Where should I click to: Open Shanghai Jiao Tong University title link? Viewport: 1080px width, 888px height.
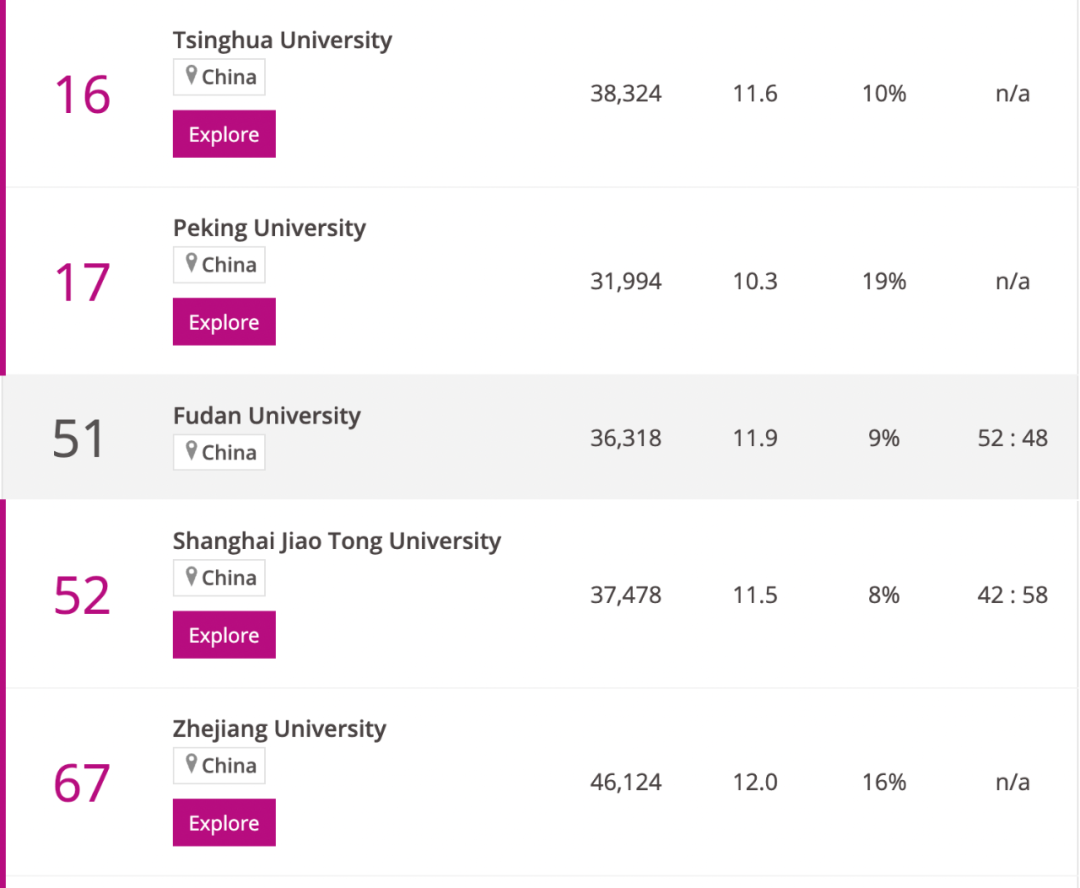point(336,541)
